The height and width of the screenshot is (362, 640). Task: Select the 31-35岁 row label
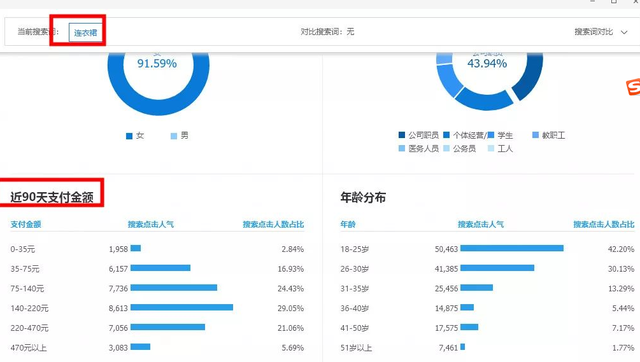[x=355, y=289]
